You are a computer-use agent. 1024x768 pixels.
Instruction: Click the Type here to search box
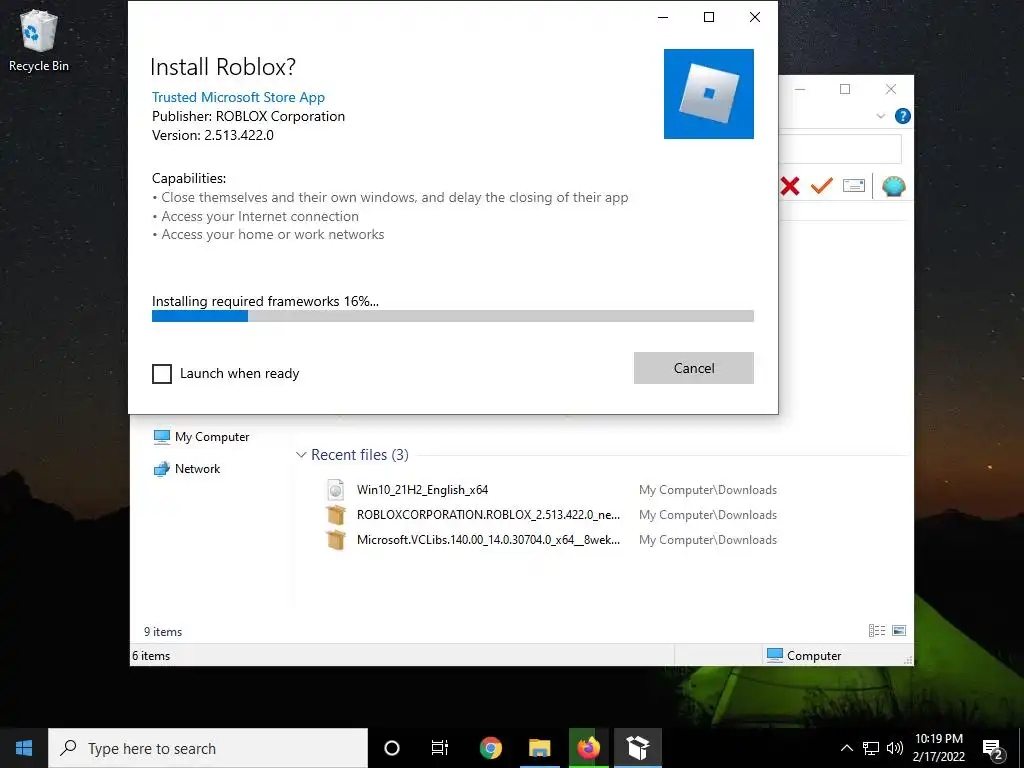pyautogui.click(x=208, y=748)
